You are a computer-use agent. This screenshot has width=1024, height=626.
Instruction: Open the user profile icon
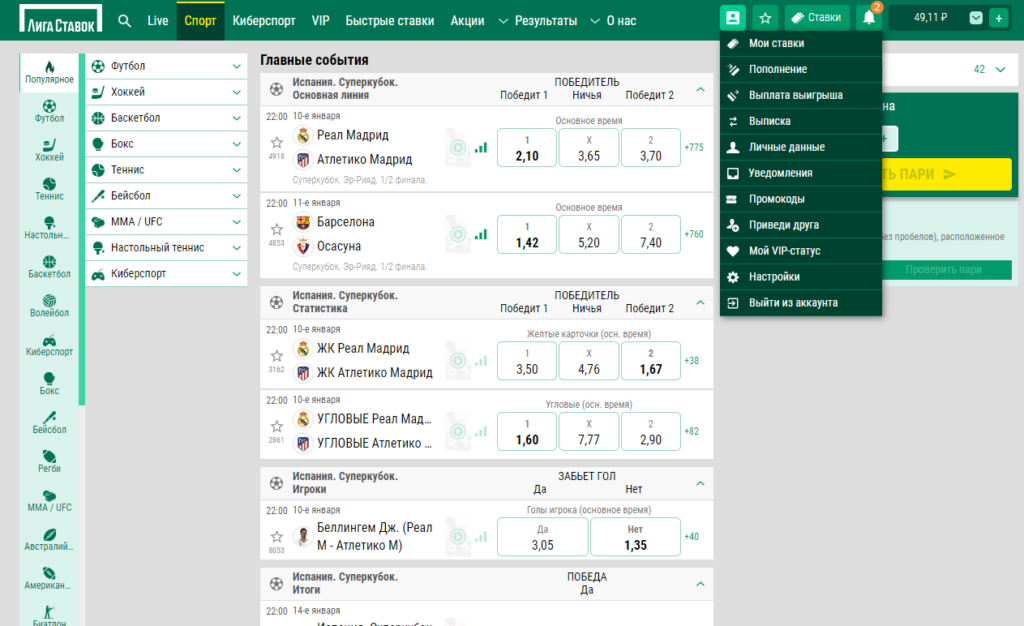(733, 18)
